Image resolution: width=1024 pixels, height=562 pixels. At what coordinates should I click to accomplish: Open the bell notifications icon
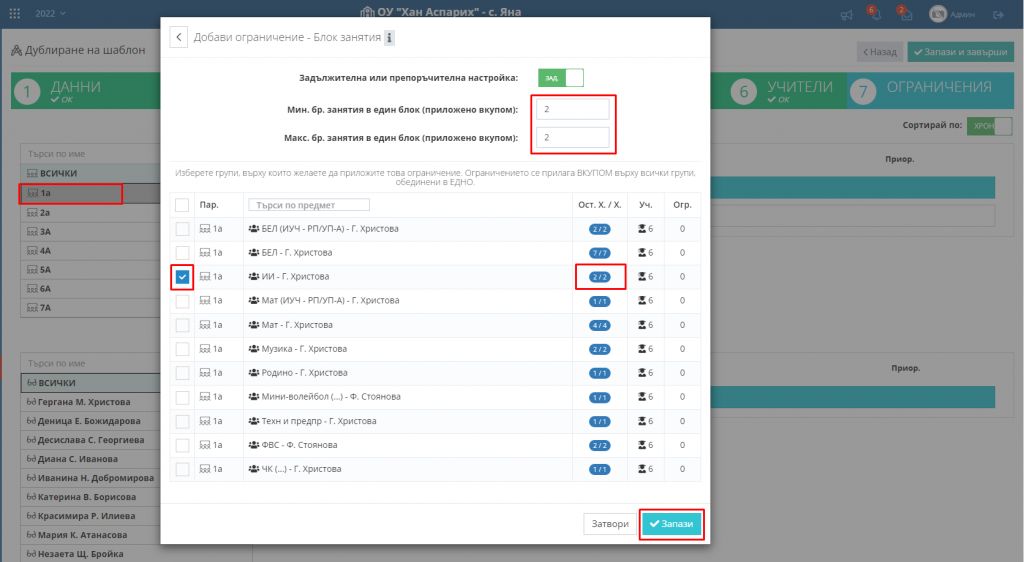(x=875, y=14)
